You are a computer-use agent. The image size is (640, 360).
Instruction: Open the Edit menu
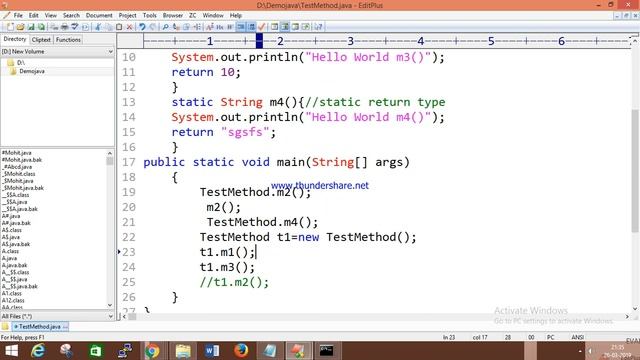pos(33,16)
